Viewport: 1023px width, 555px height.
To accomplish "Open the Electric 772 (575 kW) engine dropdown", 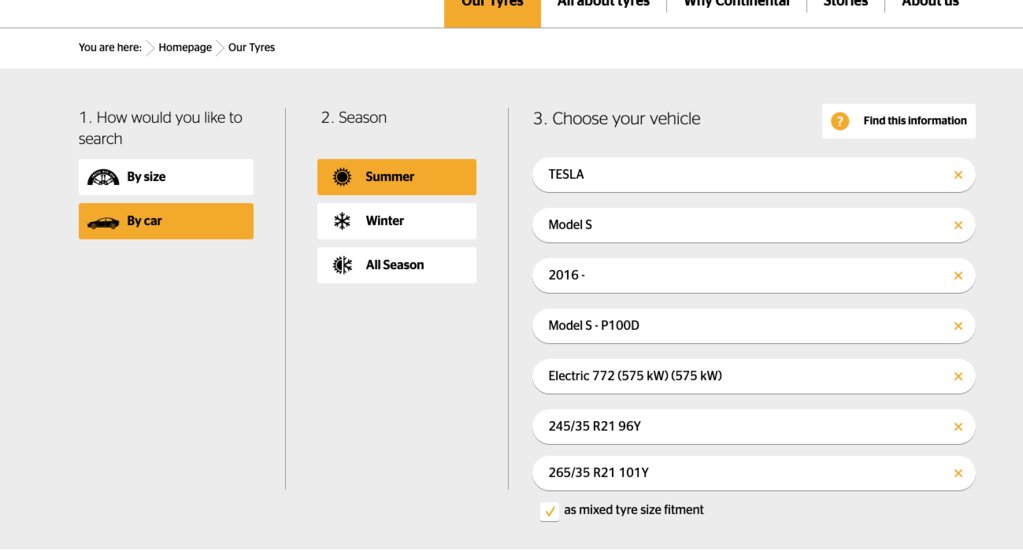I will coord(754,376).
